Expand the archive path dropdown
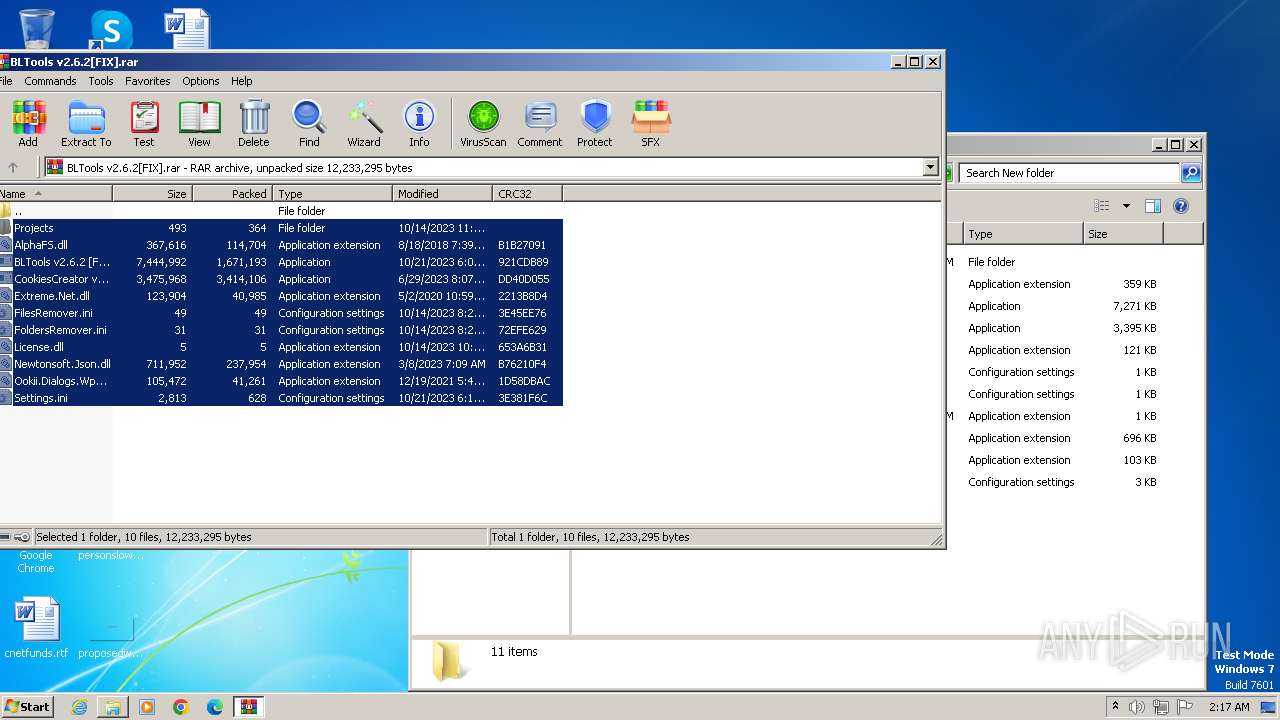The height and width of the screenshot is (720, 1280). pyautogui.click(x=931, y=168)
